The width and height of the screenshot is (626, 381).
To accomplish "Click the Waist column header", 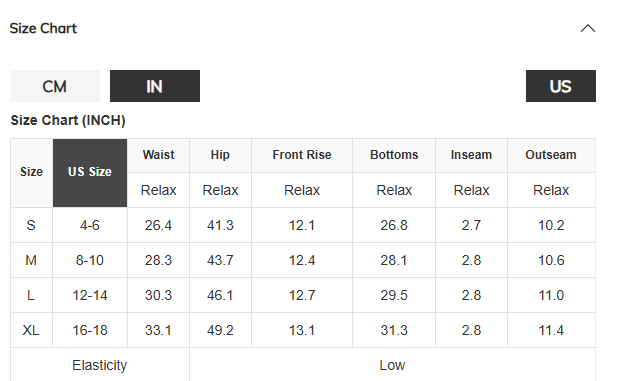I will [158, 155].
